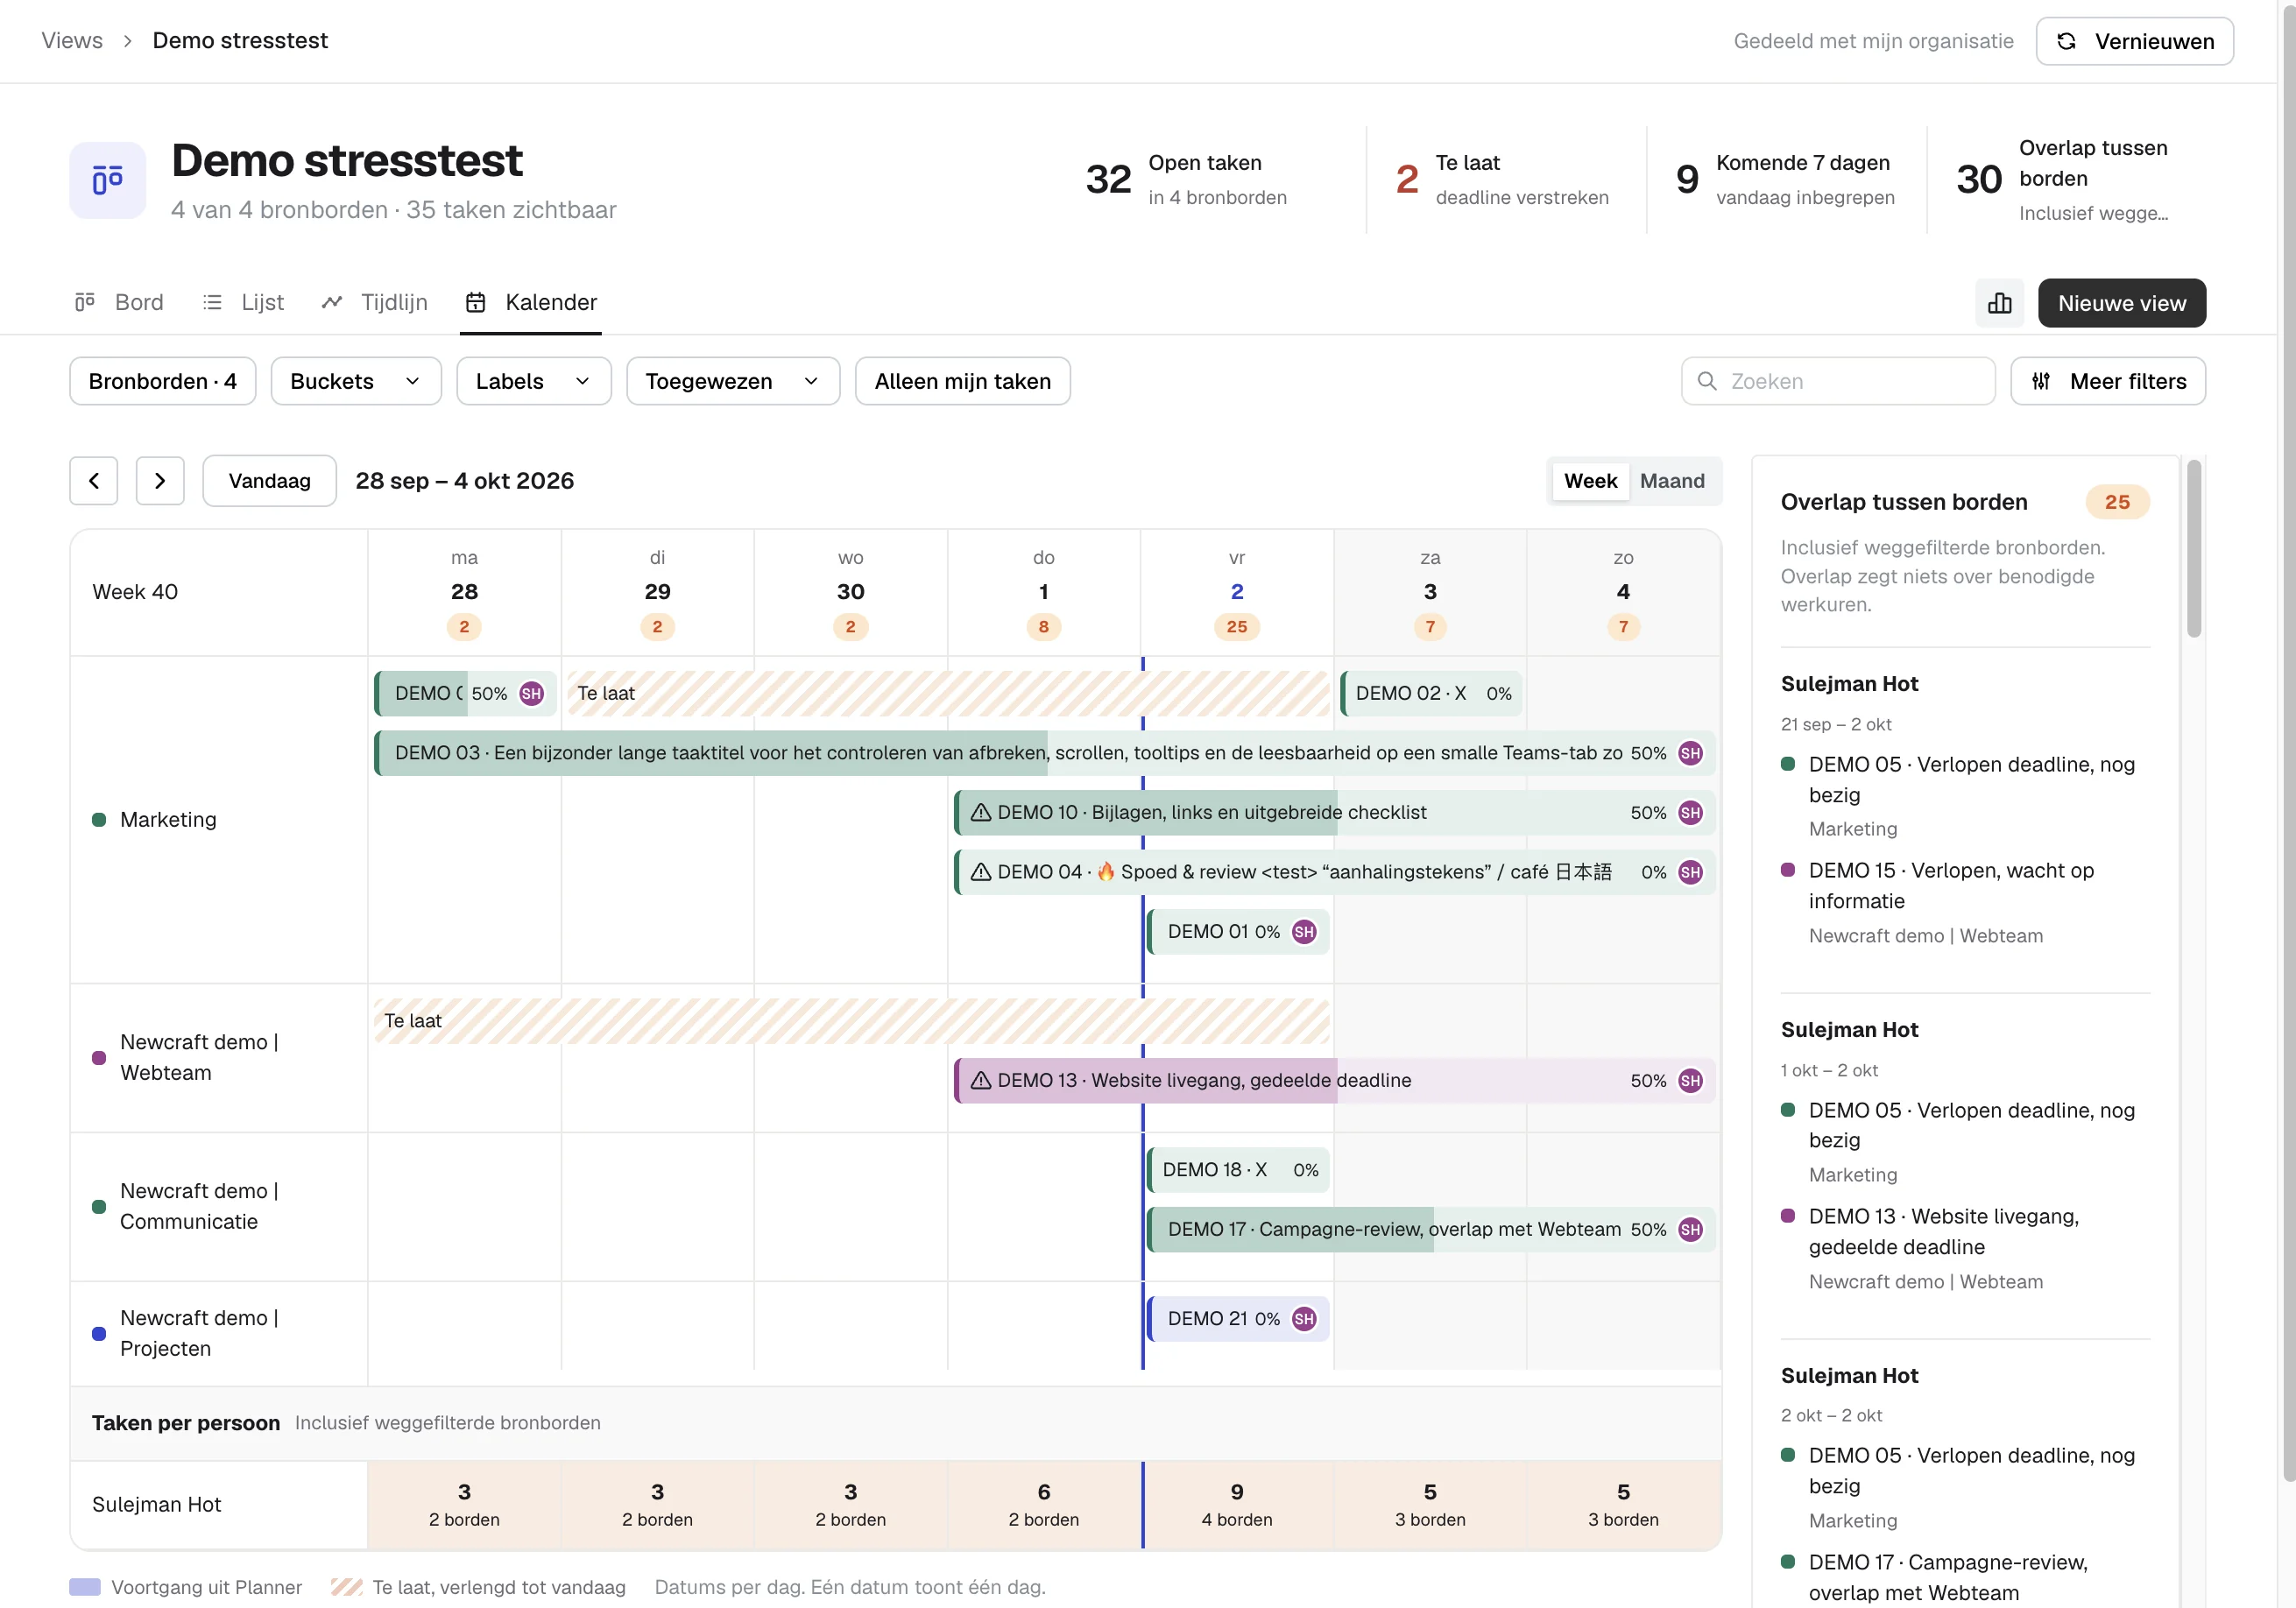The image size is (2296, 1608).
Task: Click SH avatar on DEMO 21 task
Action: coord(1304,1319)
